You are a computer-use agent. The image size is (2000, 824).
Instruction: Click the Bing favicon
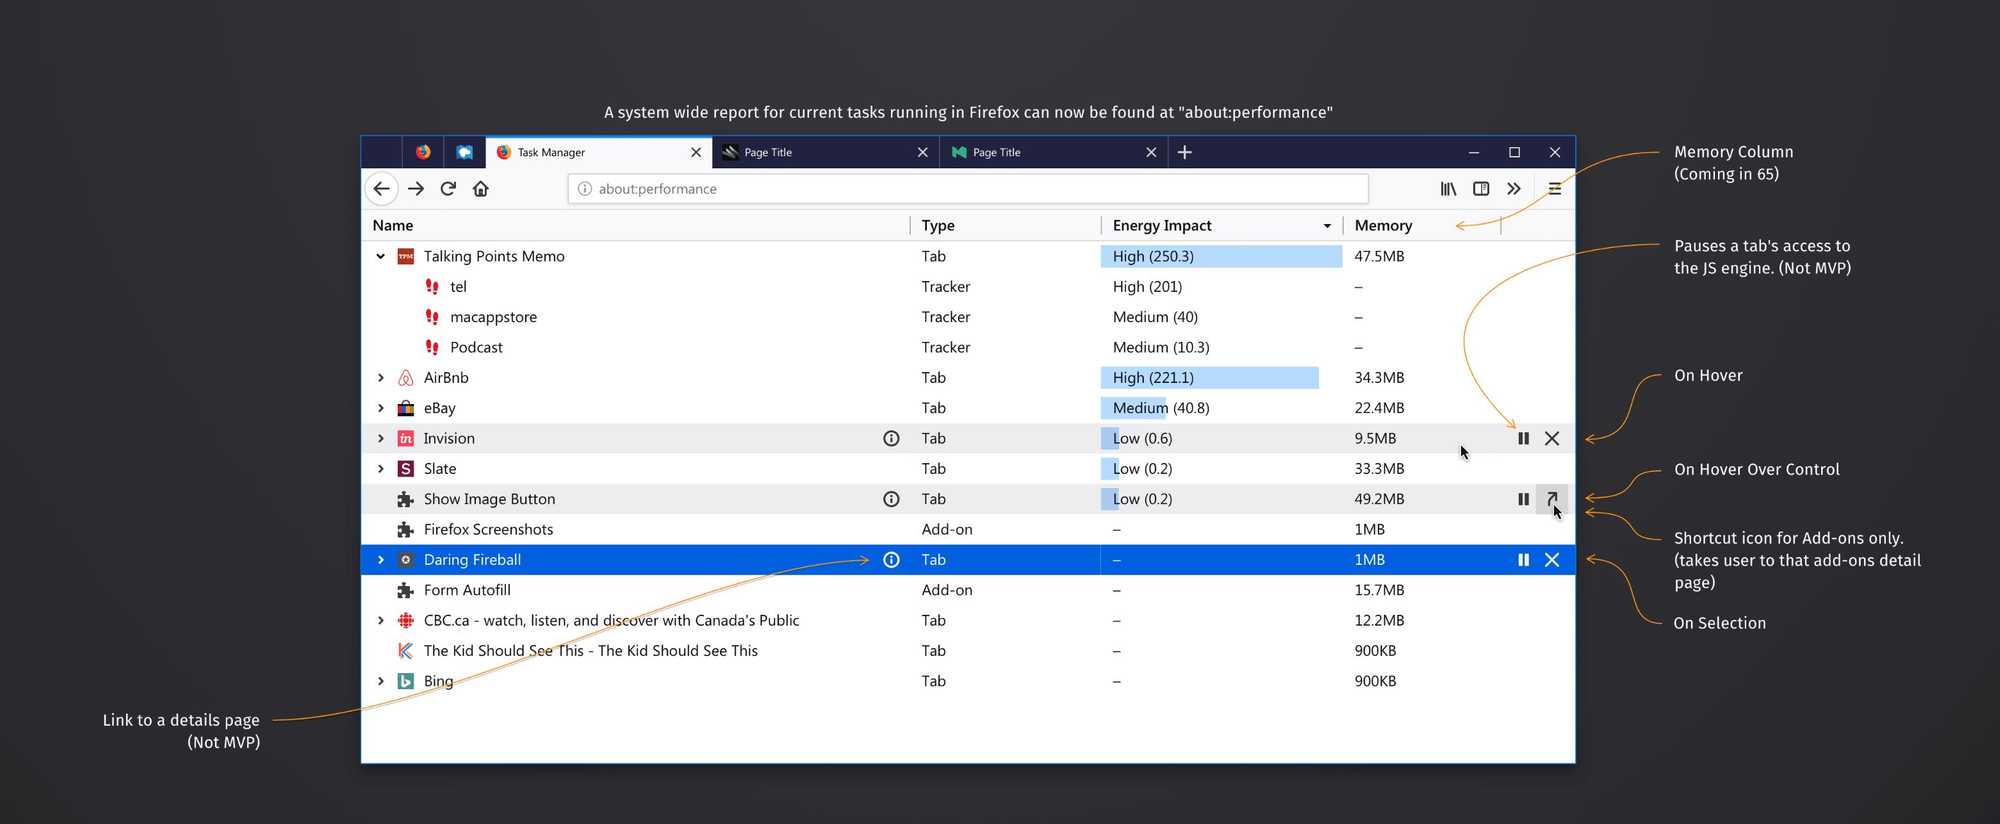tap(406, 681)
